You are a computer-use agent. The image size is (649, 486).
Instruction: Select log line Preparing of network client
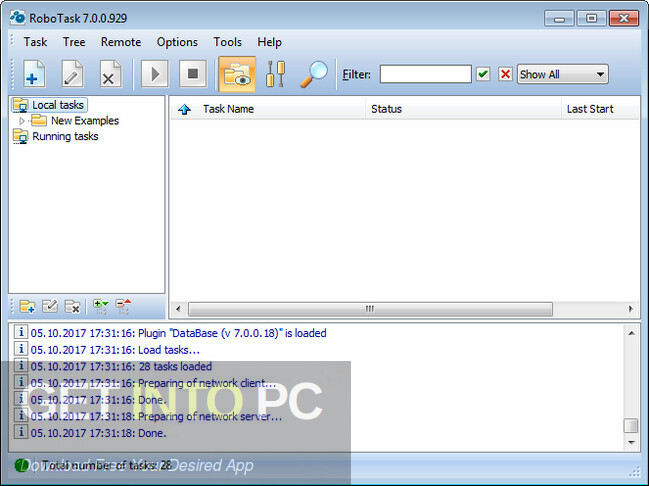tap(153, 383)
